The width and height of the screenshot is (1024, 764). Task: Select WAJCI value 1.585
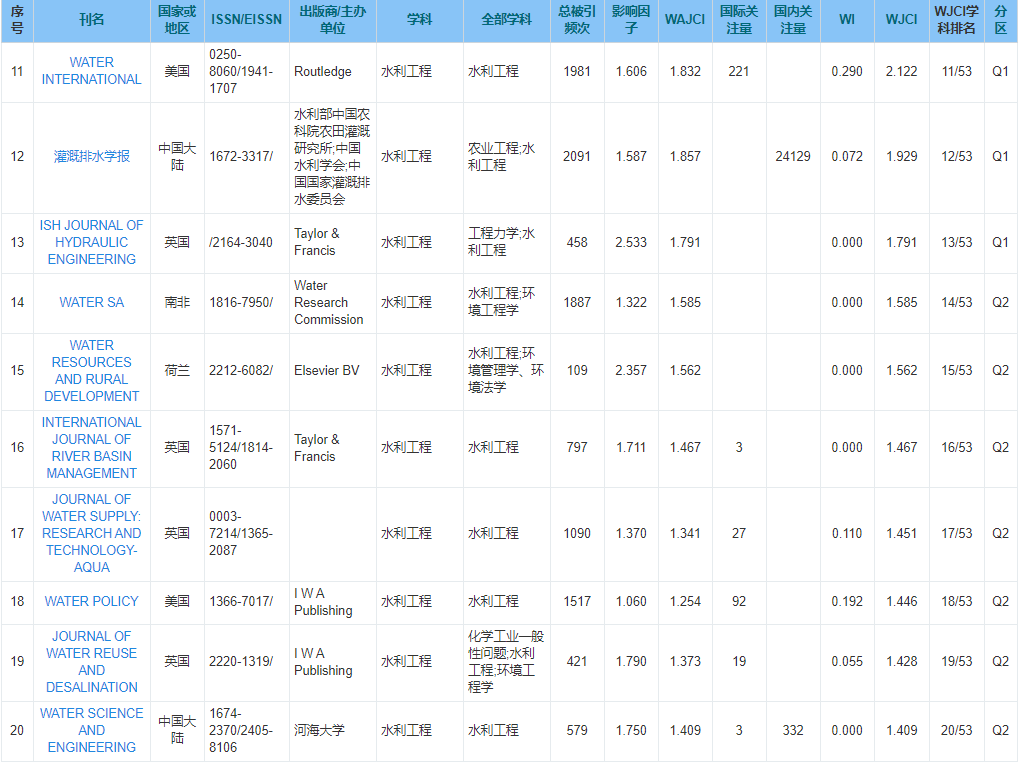(x=685, y=302)
